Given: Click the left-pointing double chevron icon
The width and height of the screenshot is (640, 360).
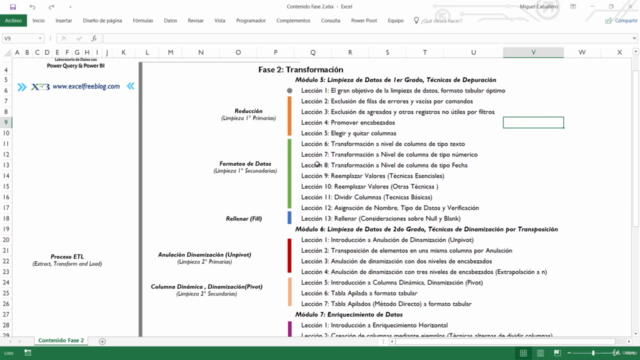Looking at the screenshot, I should click(x=130, y=86).
